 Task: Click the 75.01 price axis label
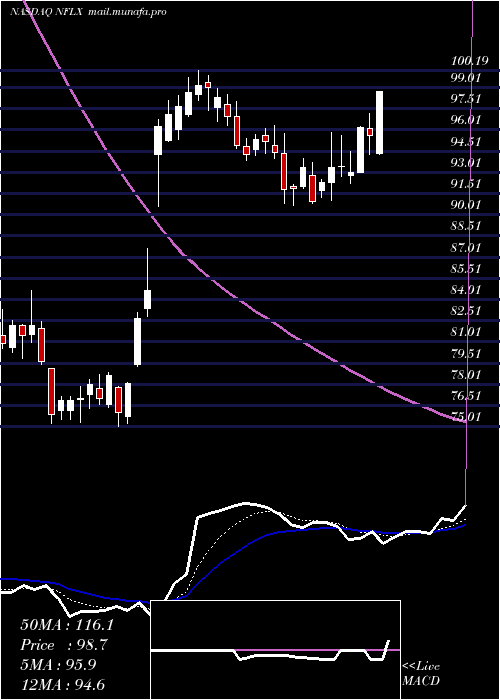[467, 417]
